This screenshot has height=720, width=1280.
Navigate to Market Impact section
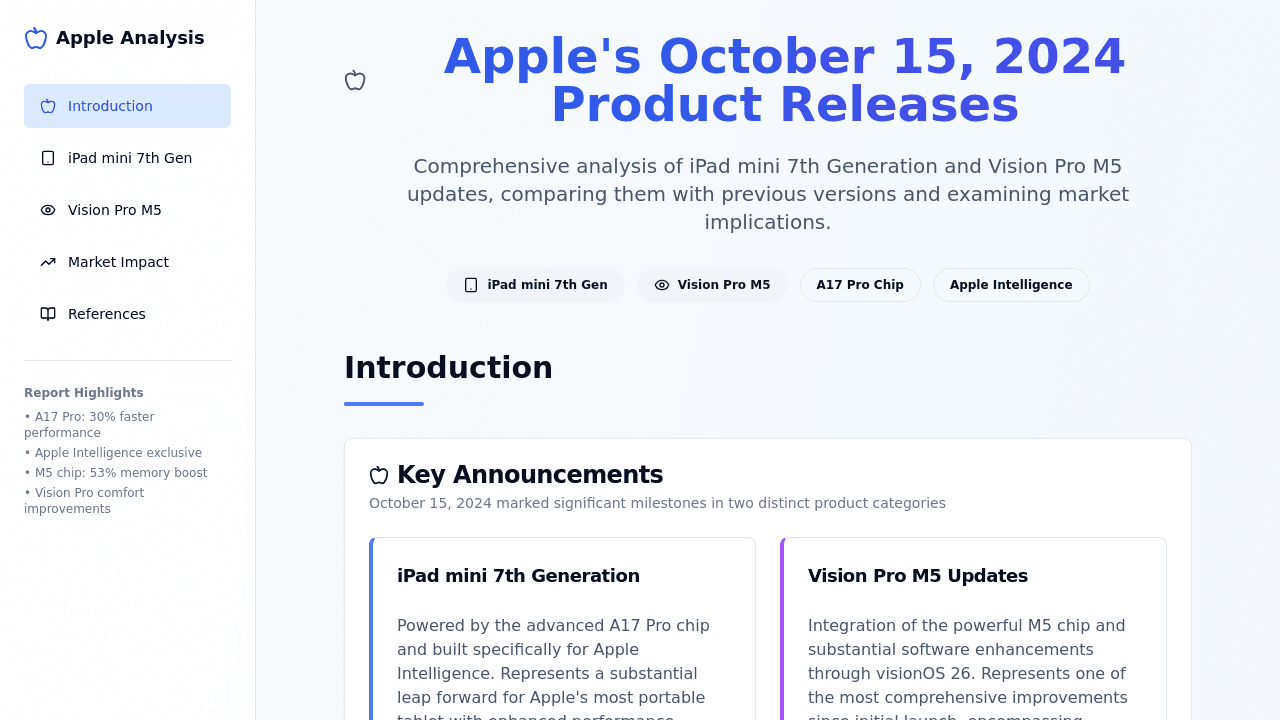118,262
